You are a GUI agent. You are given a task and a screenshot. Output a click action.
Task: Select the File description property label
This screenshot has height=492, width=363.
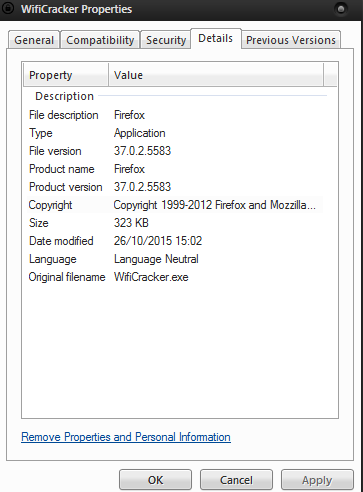point(64,115)
